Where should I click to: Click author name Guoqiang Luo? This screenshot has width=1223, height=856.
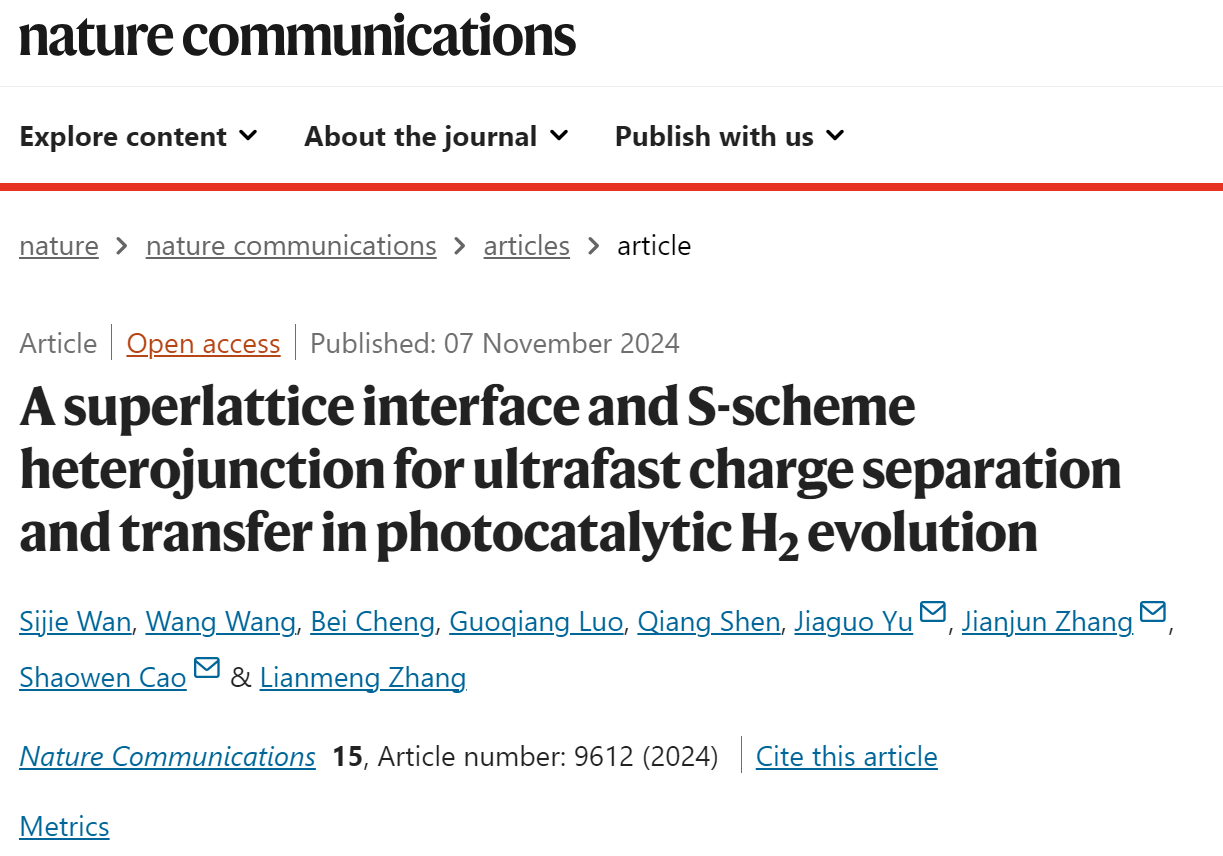[x=537, y=622]
